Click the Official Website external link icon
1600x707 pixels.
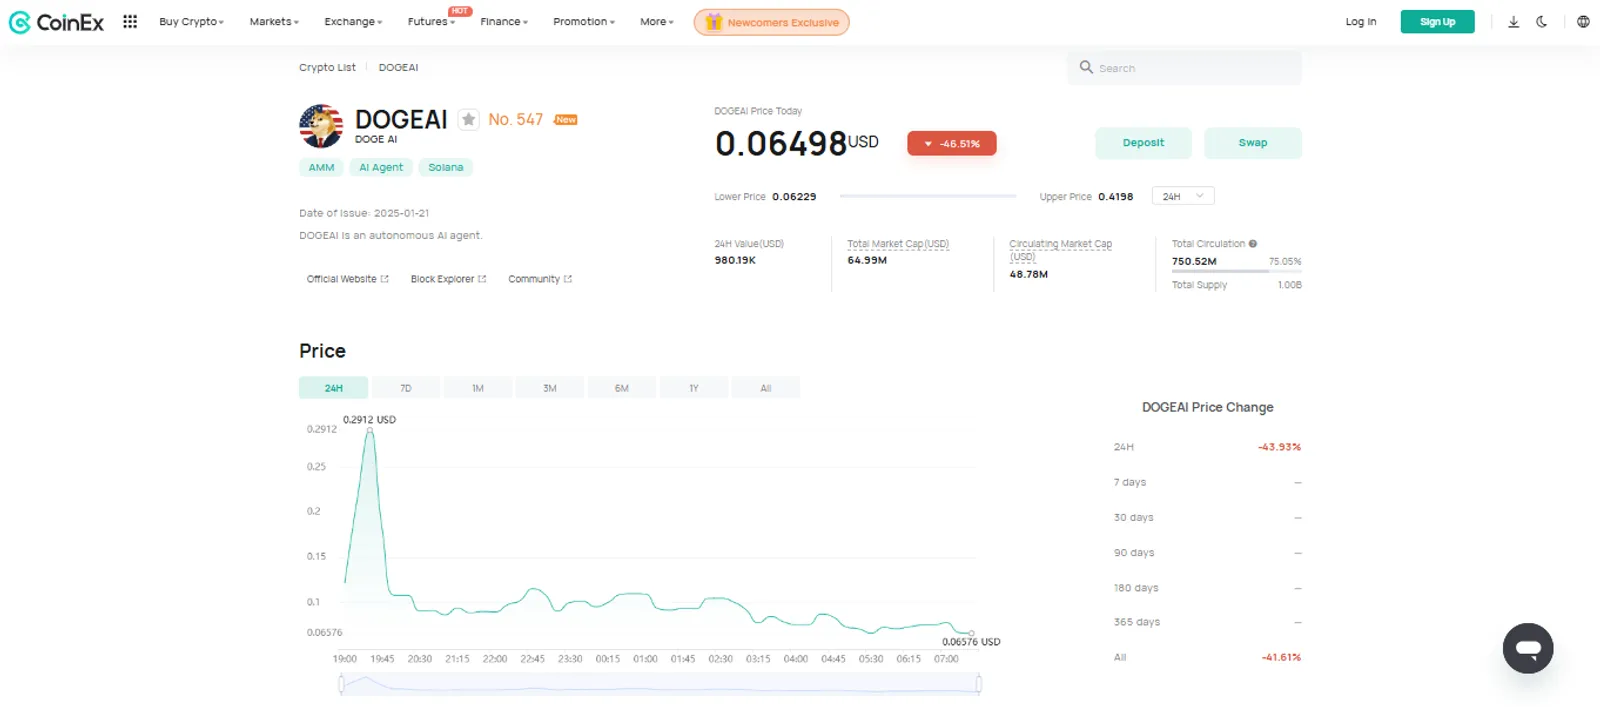[384, 279]
